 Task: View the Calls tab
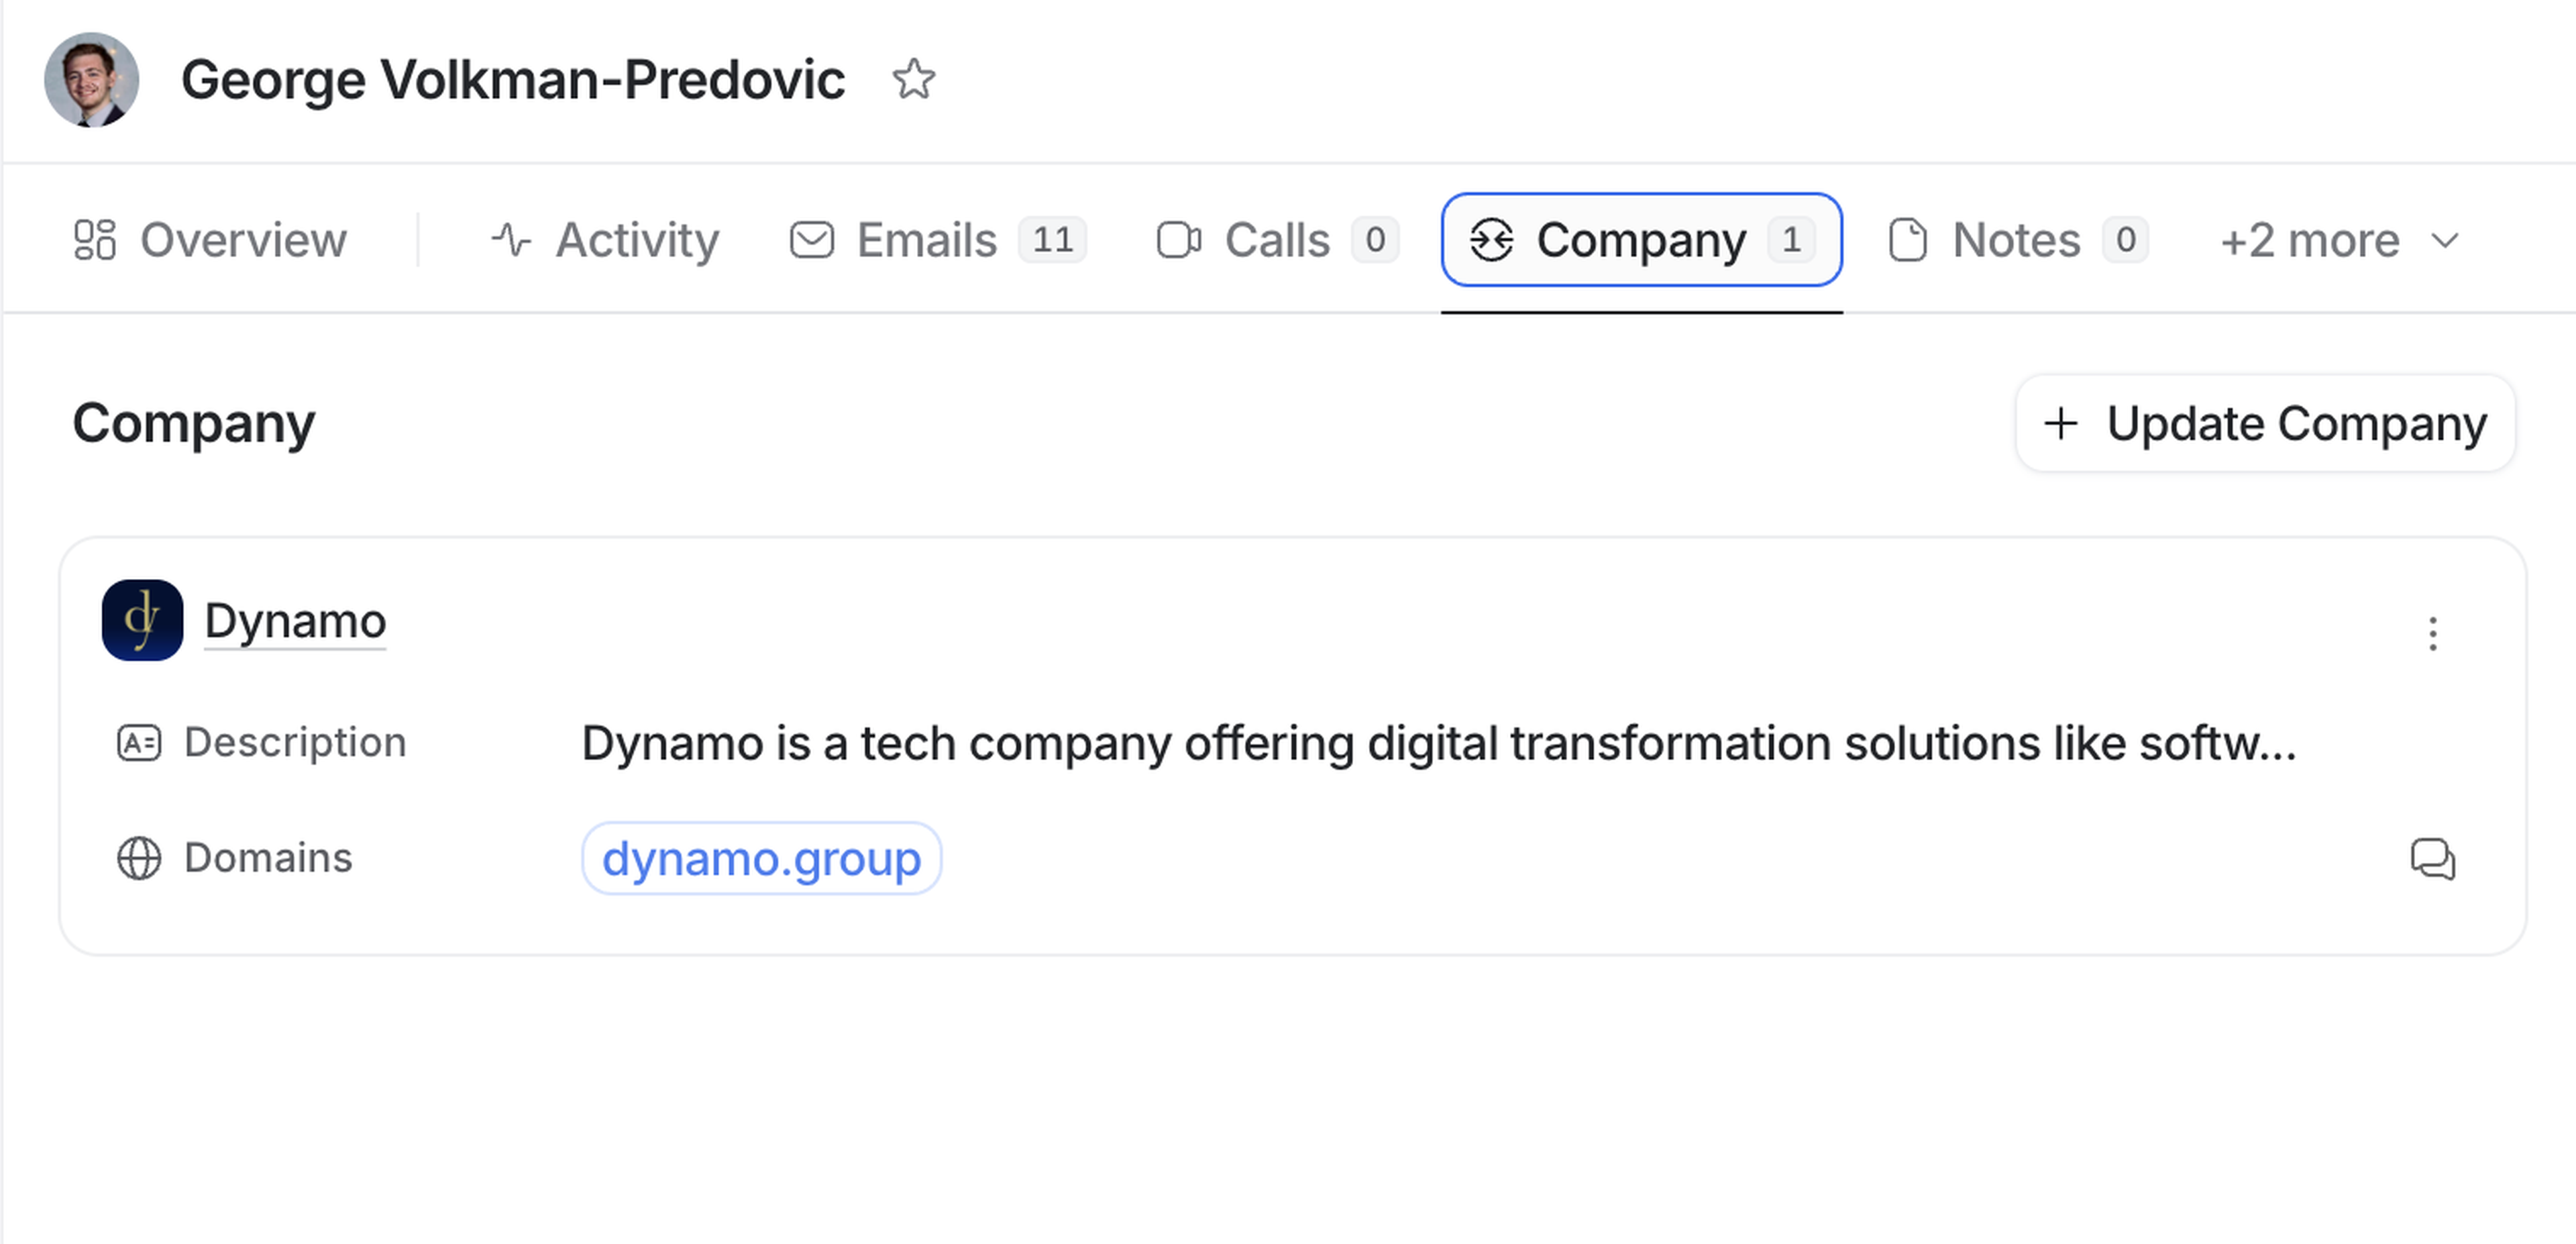[1276, 240]
